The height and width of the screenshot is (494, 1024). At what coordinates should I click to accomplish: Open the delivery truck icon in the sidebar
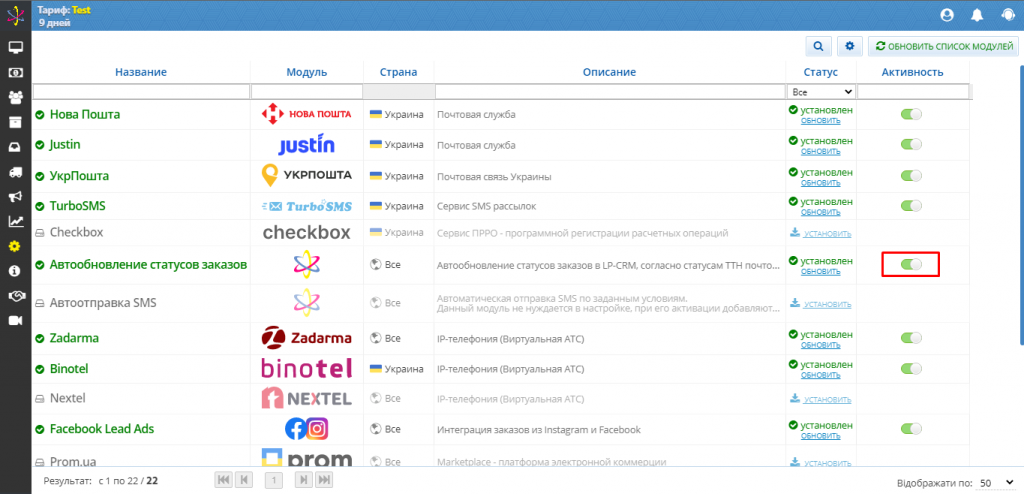pyautogui.click(x=16, y=172)
